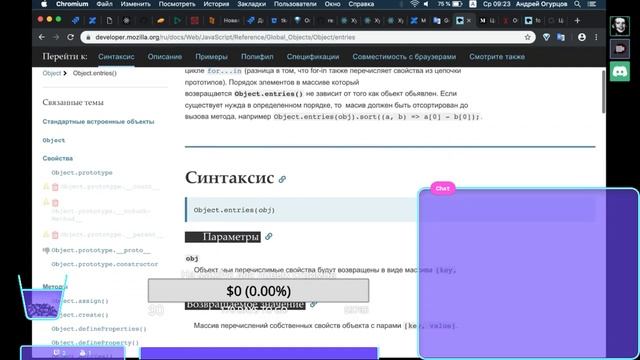
Task: Open the diamond-shaped extension icon in toolbar
Action: pyautogui.click(x=547, y=37)
